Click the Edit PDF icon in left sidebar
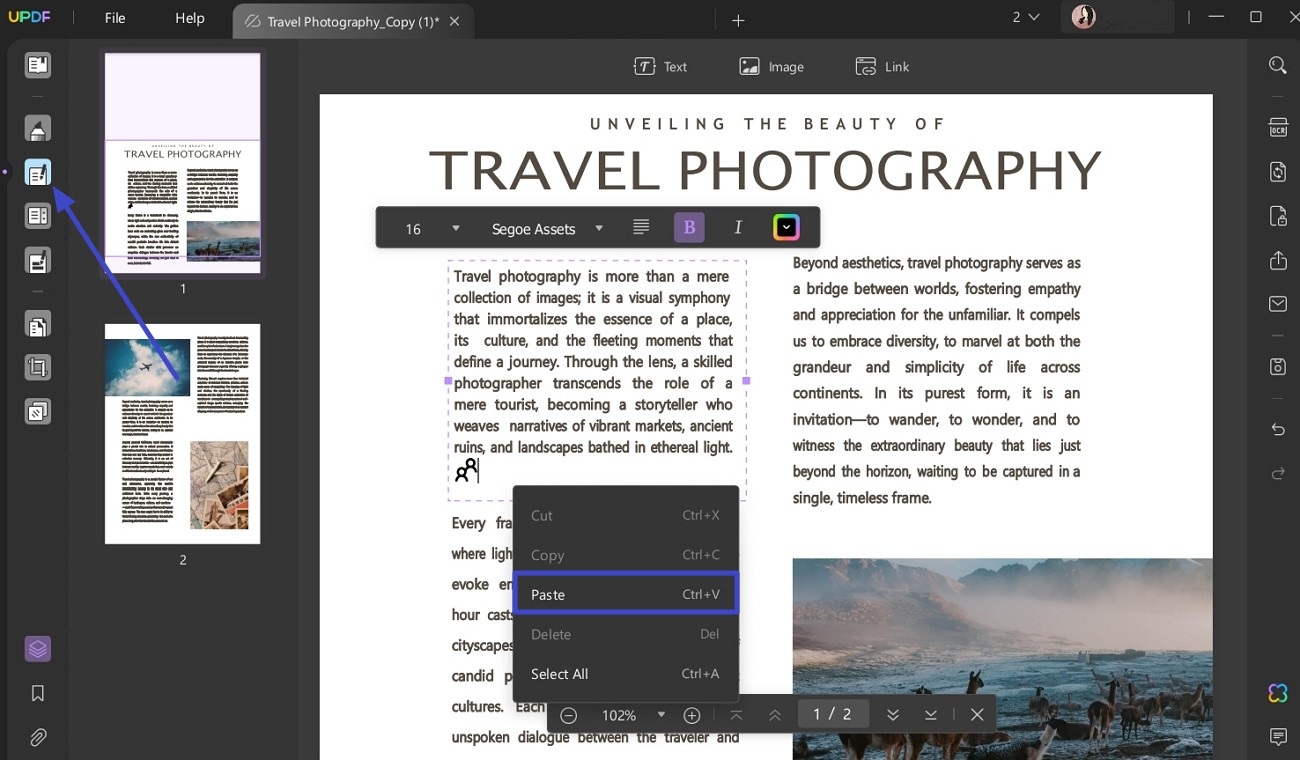The height and width of the screenshot is (760, 1300). click(x=38, y=174)
